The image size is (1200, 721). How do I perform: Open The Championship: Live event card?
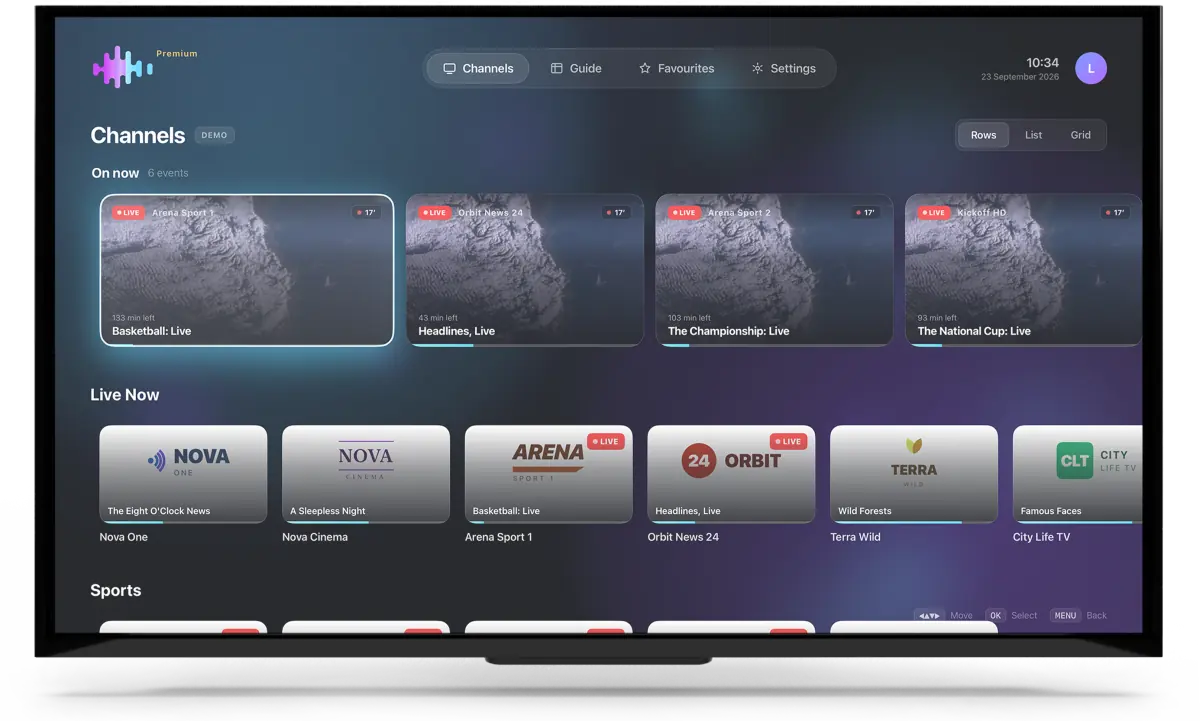[x=774, y=270]
